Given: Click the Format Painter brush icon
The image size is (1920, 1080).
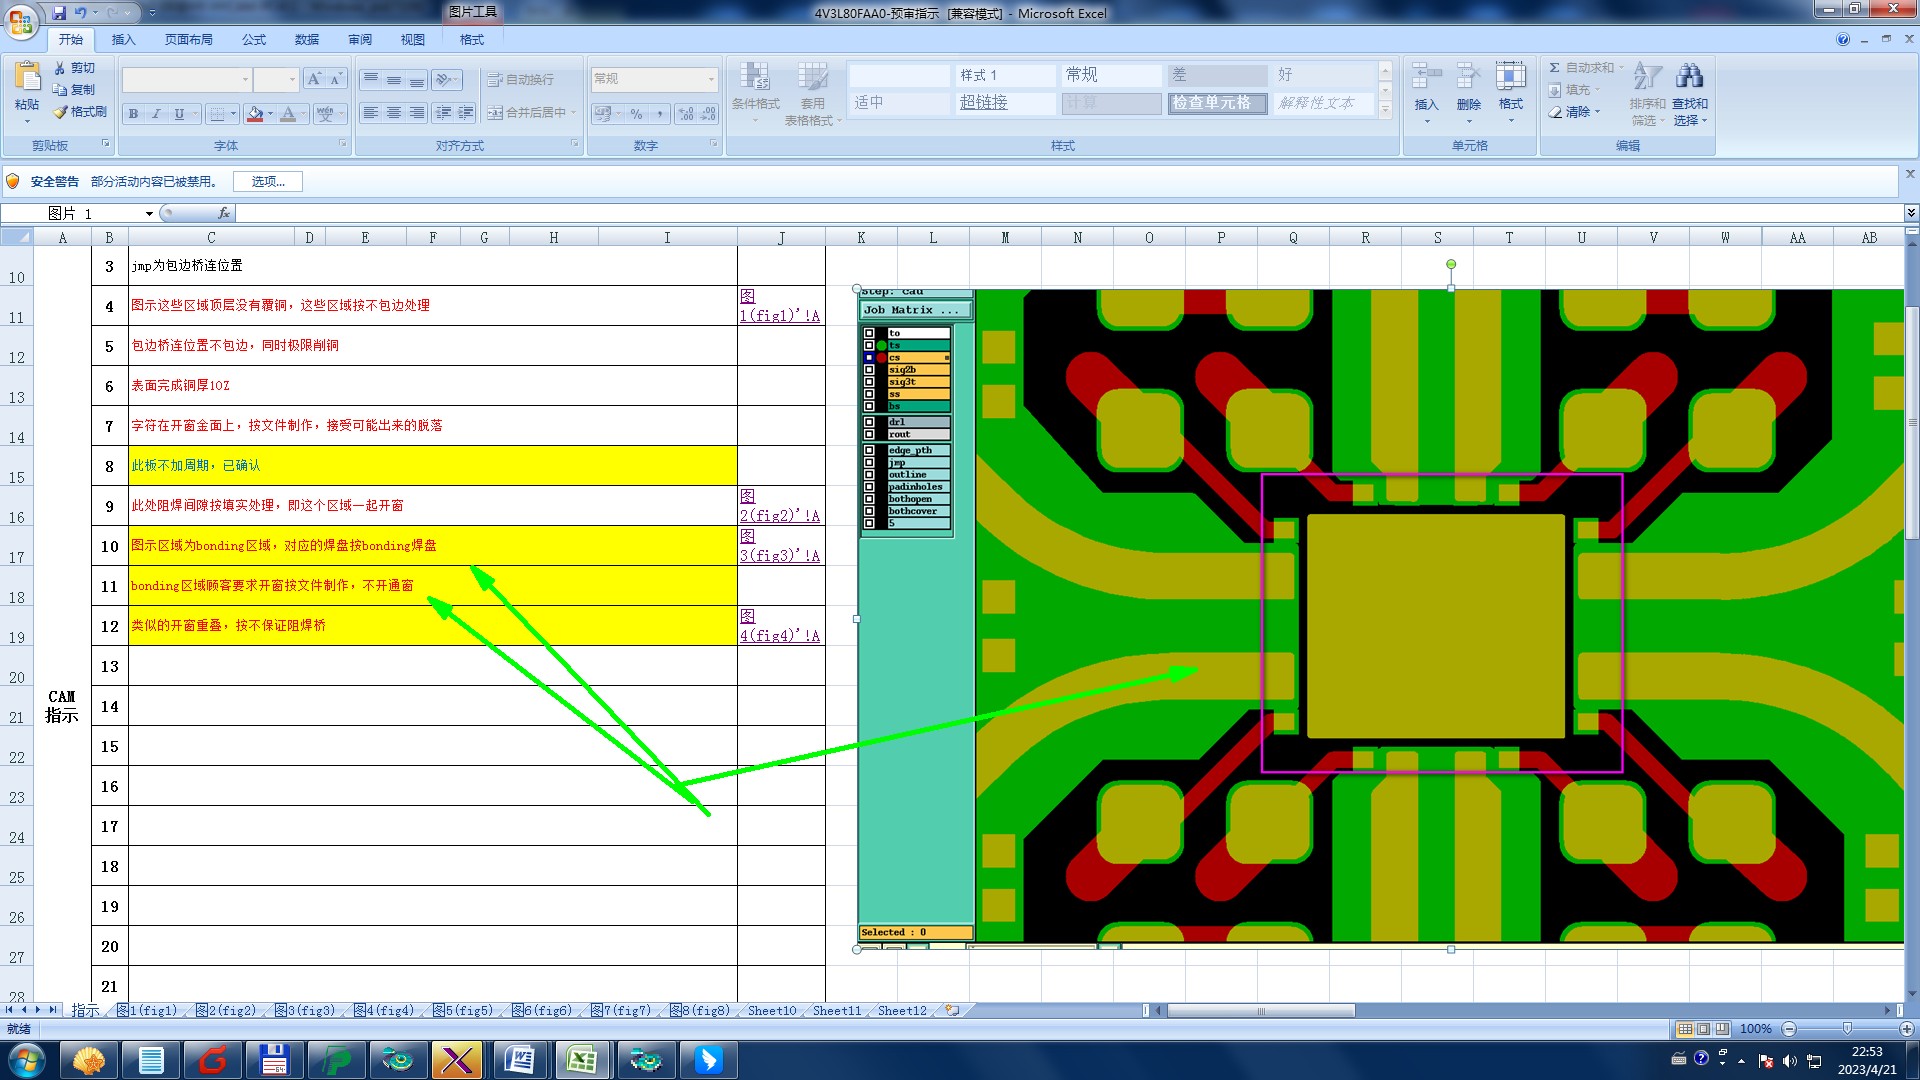Looking at the screenshot, I should pos(61,112).
